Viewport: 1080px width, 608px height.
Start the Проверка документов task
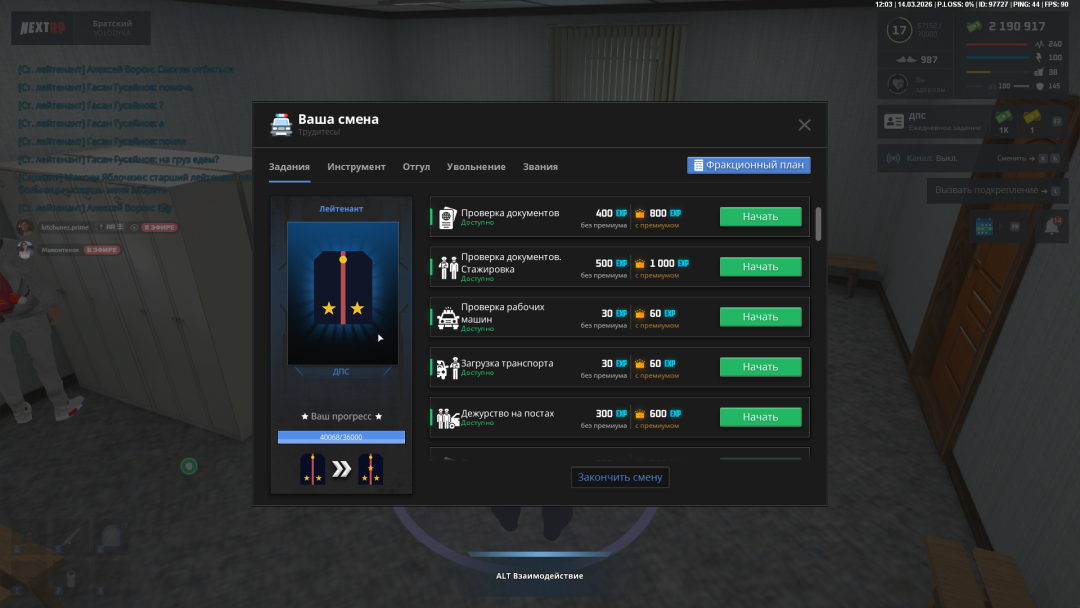tap(760, 217)
